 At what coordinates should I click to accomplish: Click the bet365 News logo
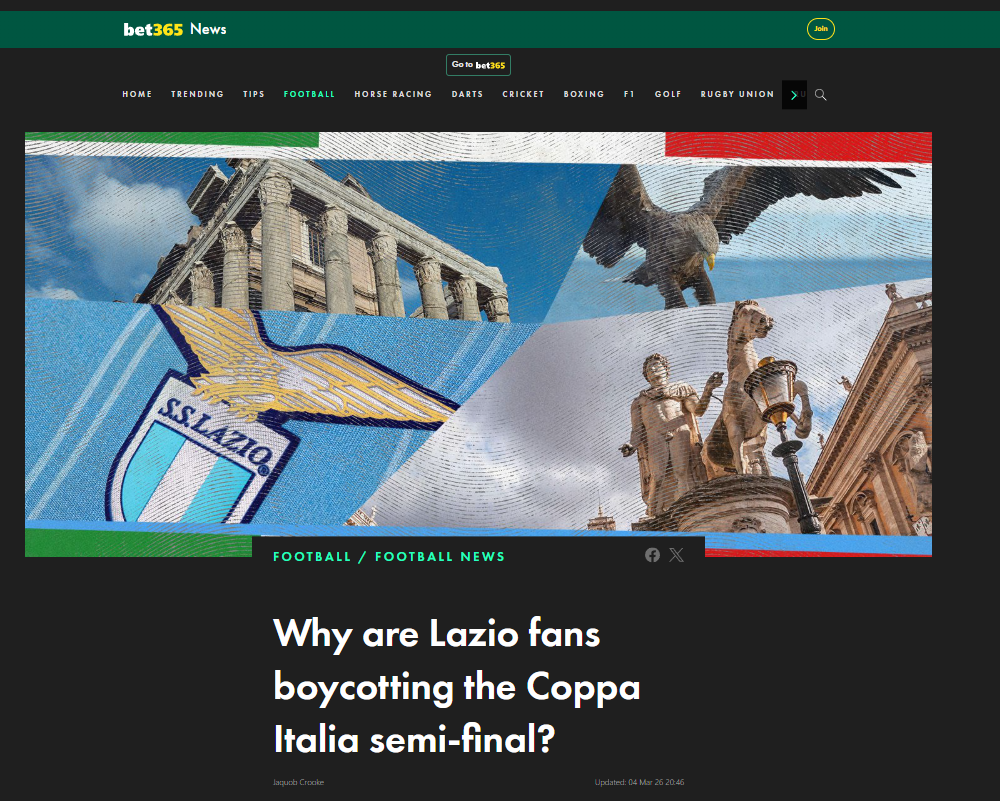point(175,29)
